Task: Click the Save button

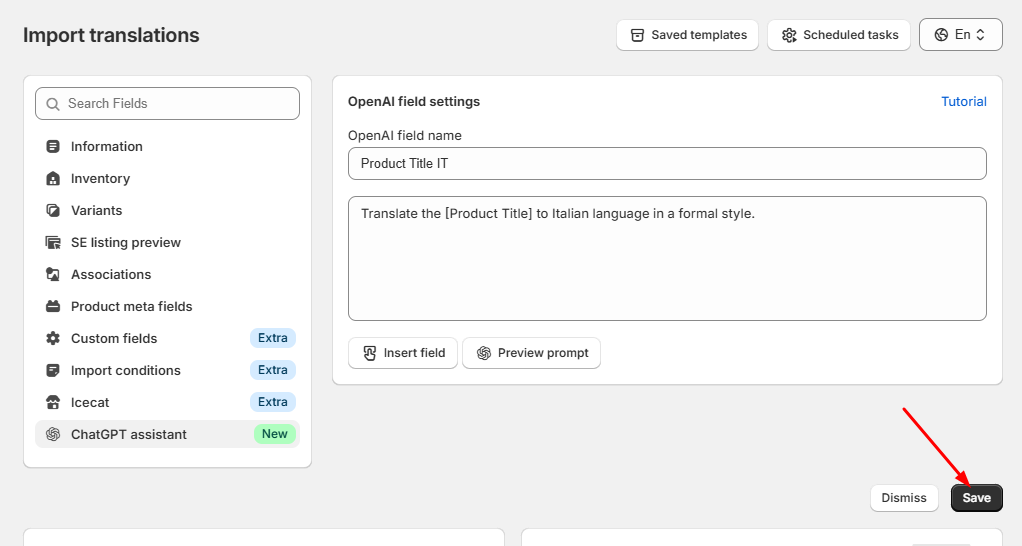Action: pos(976,498)
